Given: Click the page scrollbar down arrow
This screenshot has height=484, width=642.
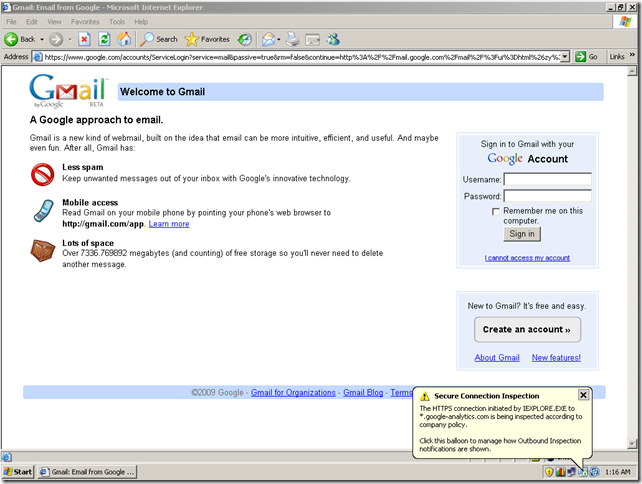Looking at the screenshot, I should [x=632, y=444].
